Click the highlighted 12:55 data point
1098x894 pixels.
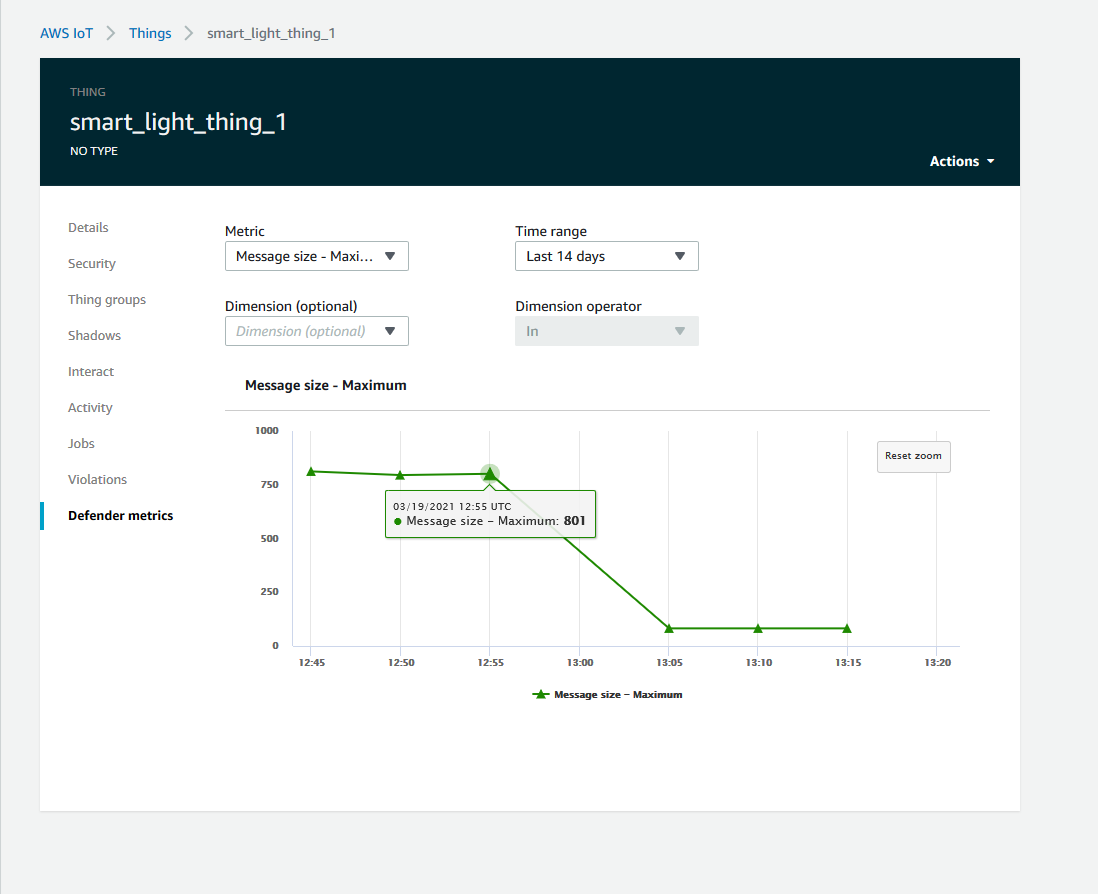[x=489, y=474]
